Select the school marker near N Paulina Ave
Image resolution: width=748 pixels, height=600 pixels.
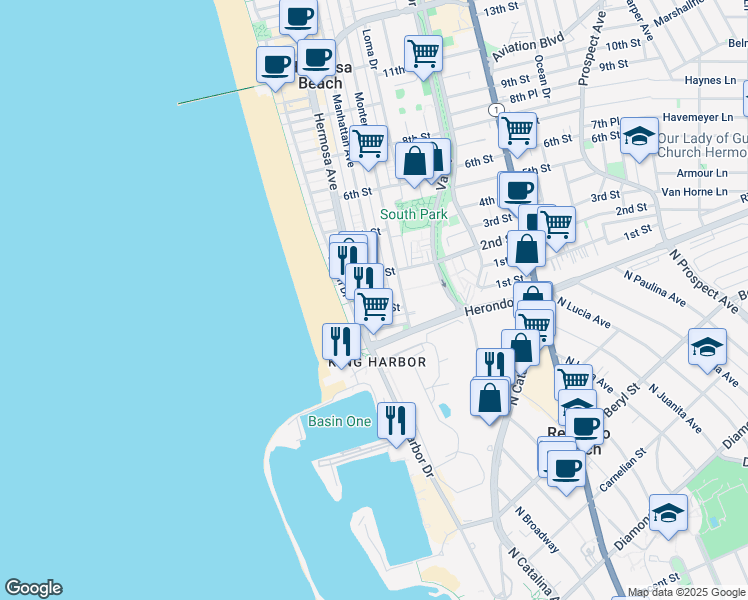point(707,348)
